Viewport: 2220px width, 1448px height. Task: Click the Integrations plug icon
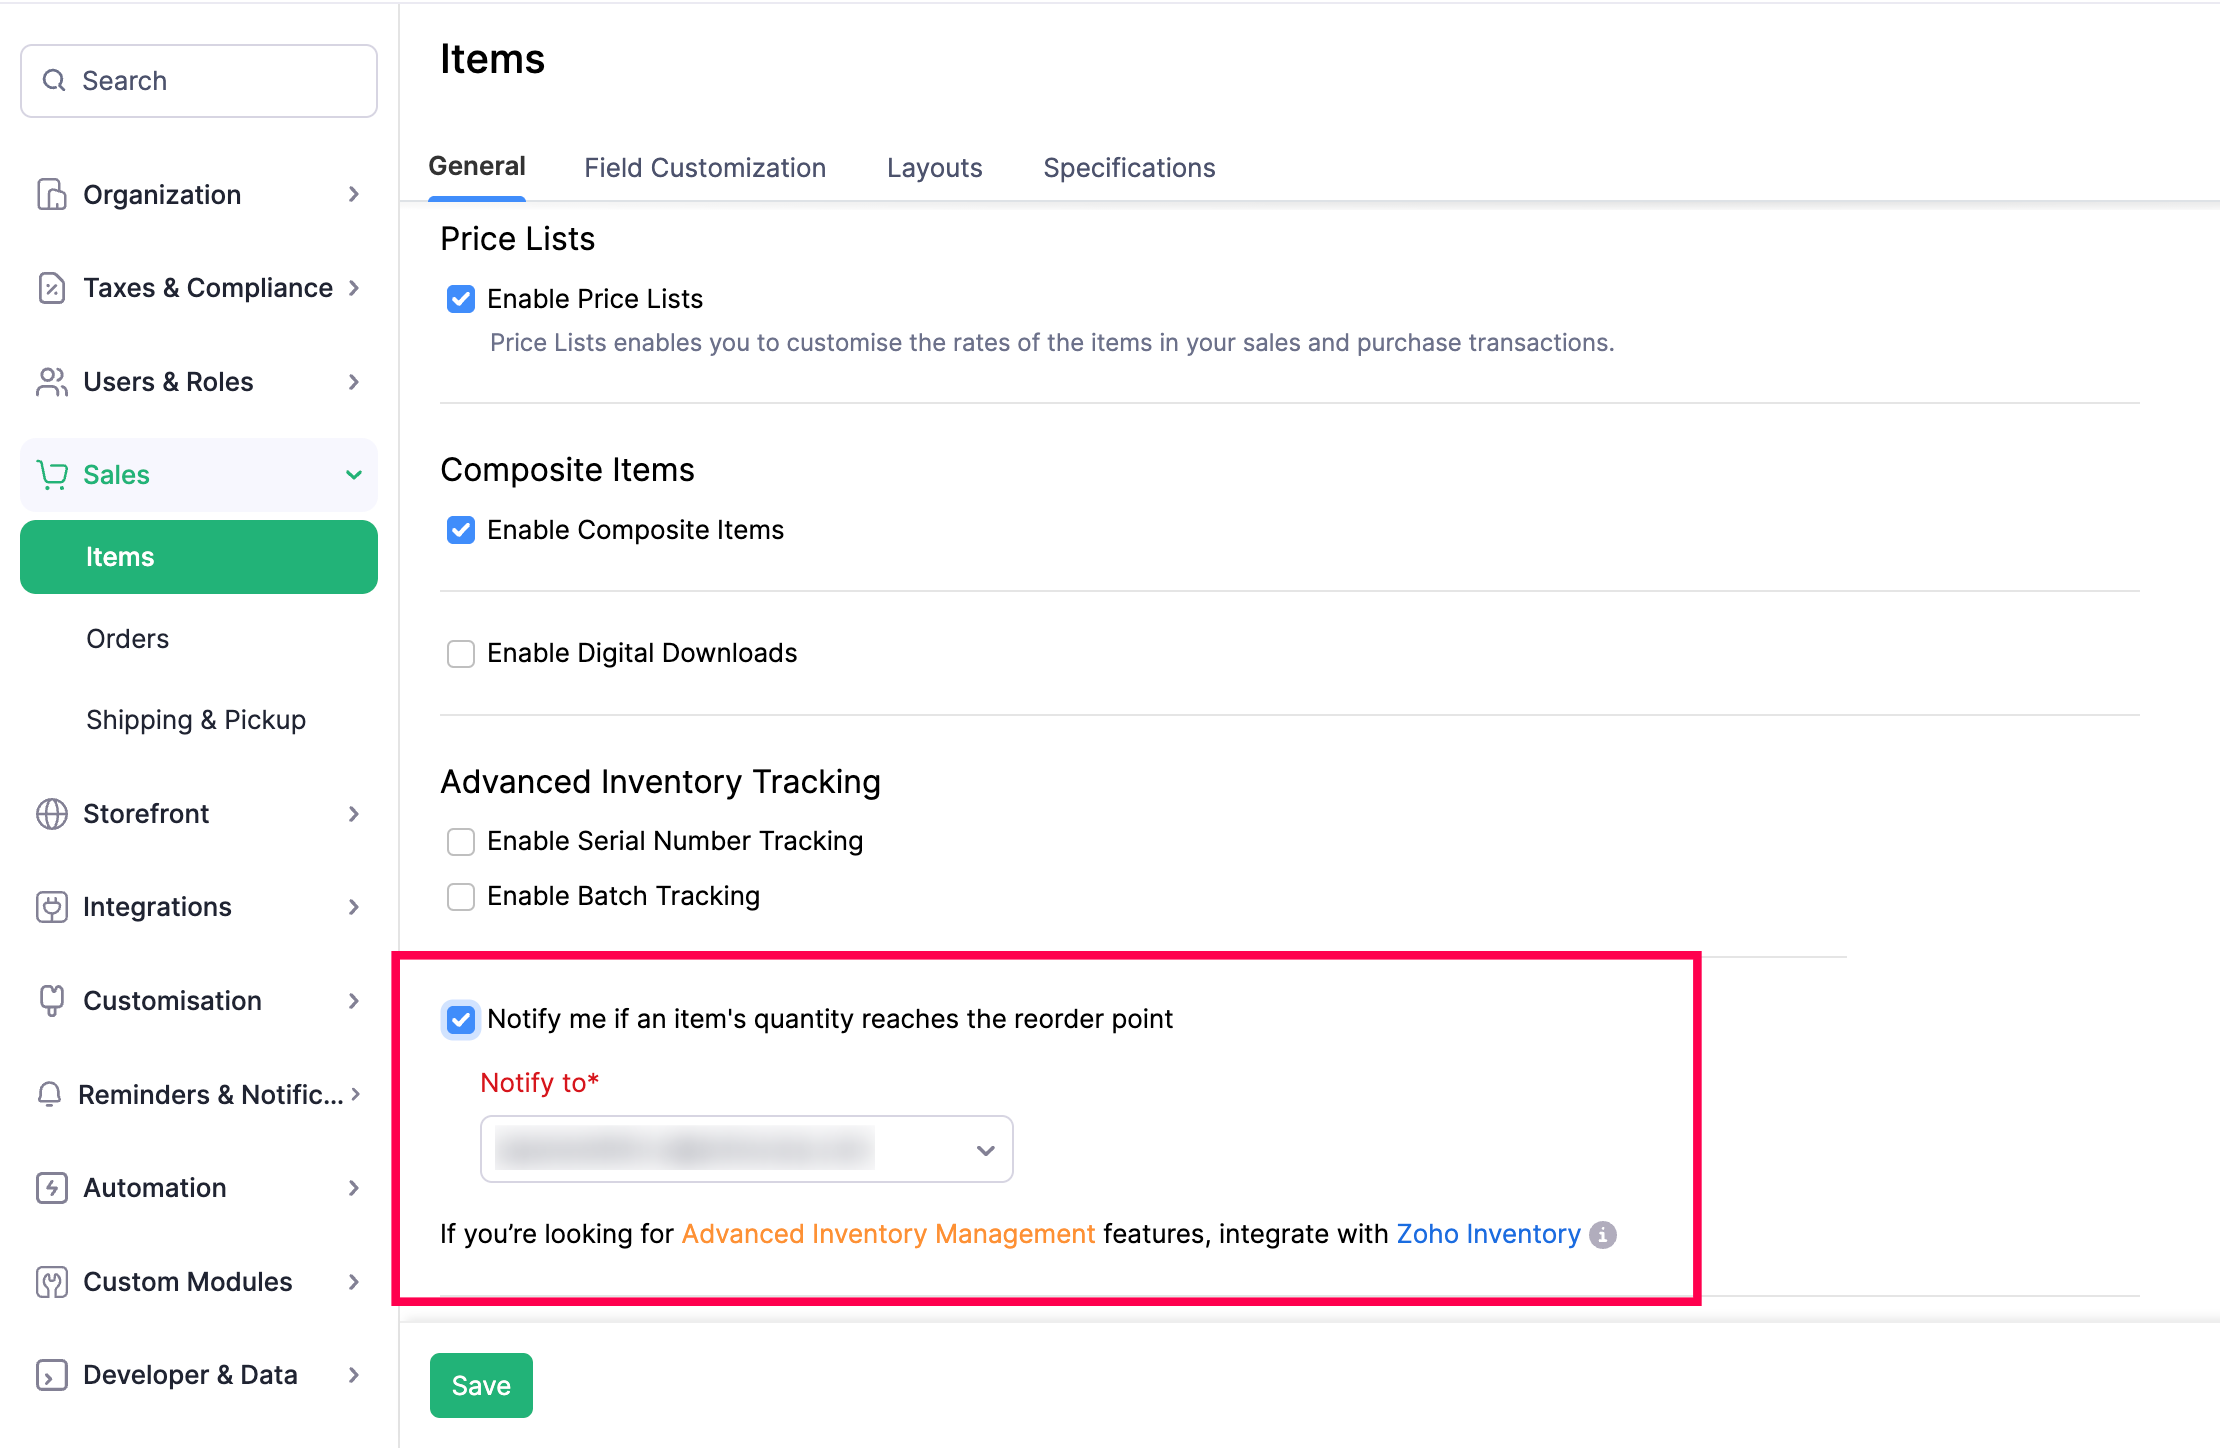click(51, 907)
